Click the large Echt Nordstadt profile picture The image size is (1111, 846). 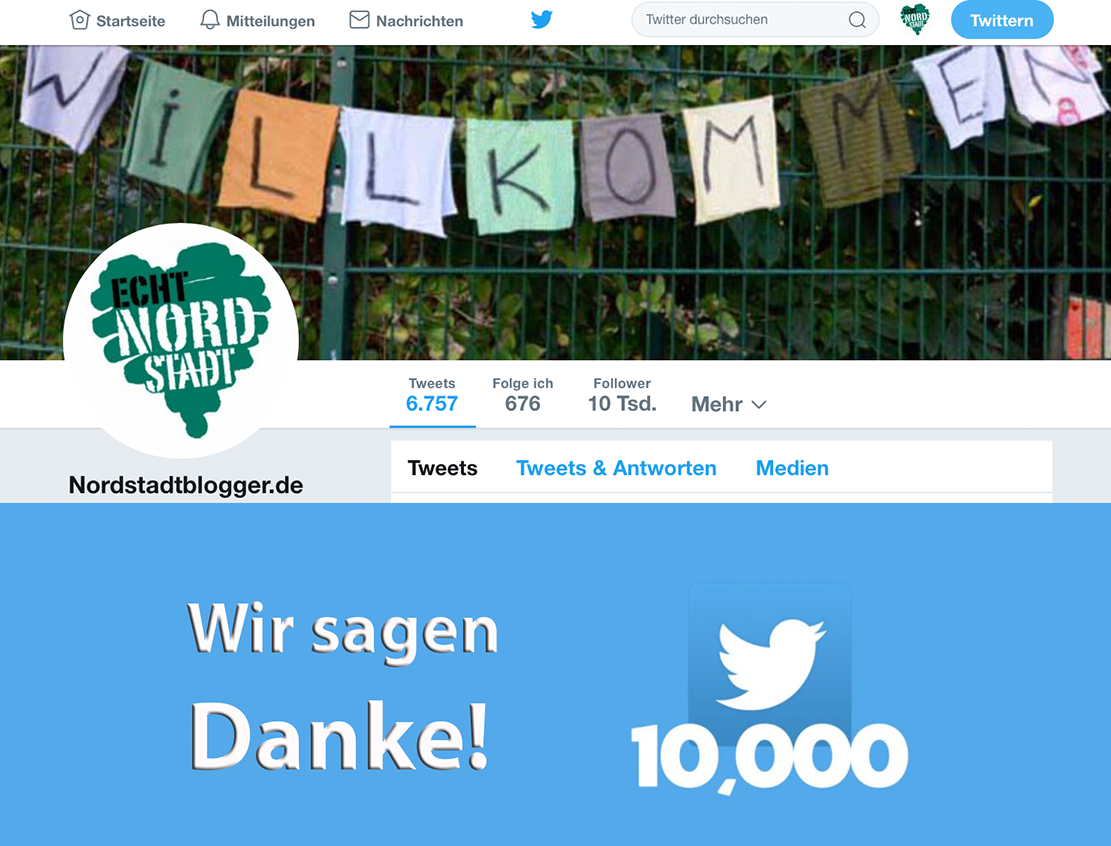point(181,341)
